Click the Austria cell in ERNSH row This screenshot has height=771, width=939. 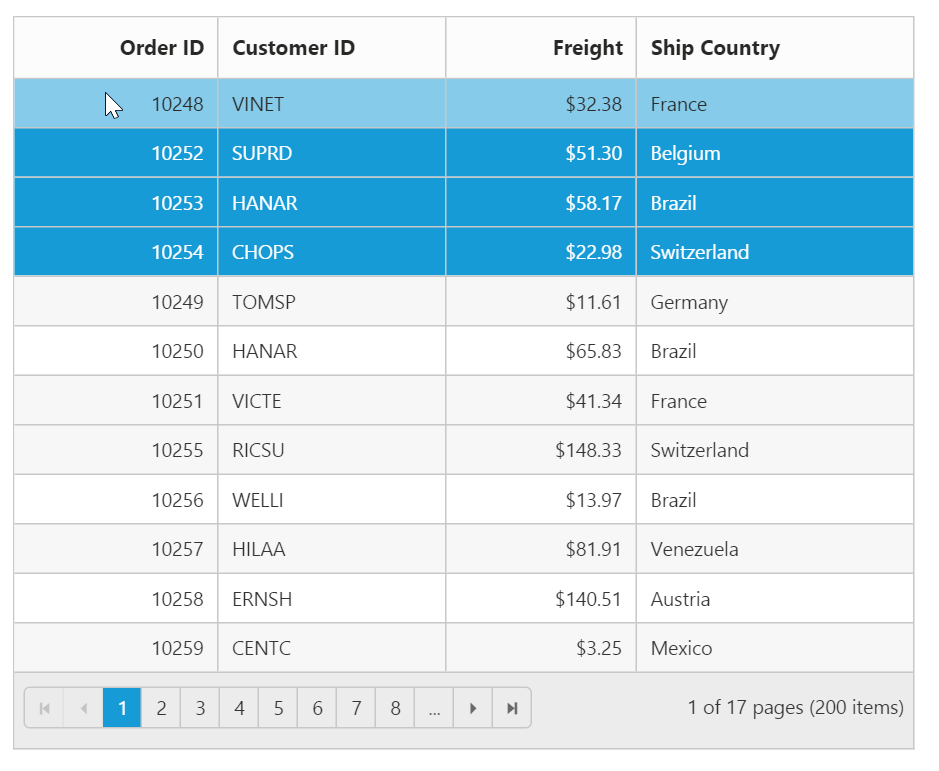click(x=680, y=599)
